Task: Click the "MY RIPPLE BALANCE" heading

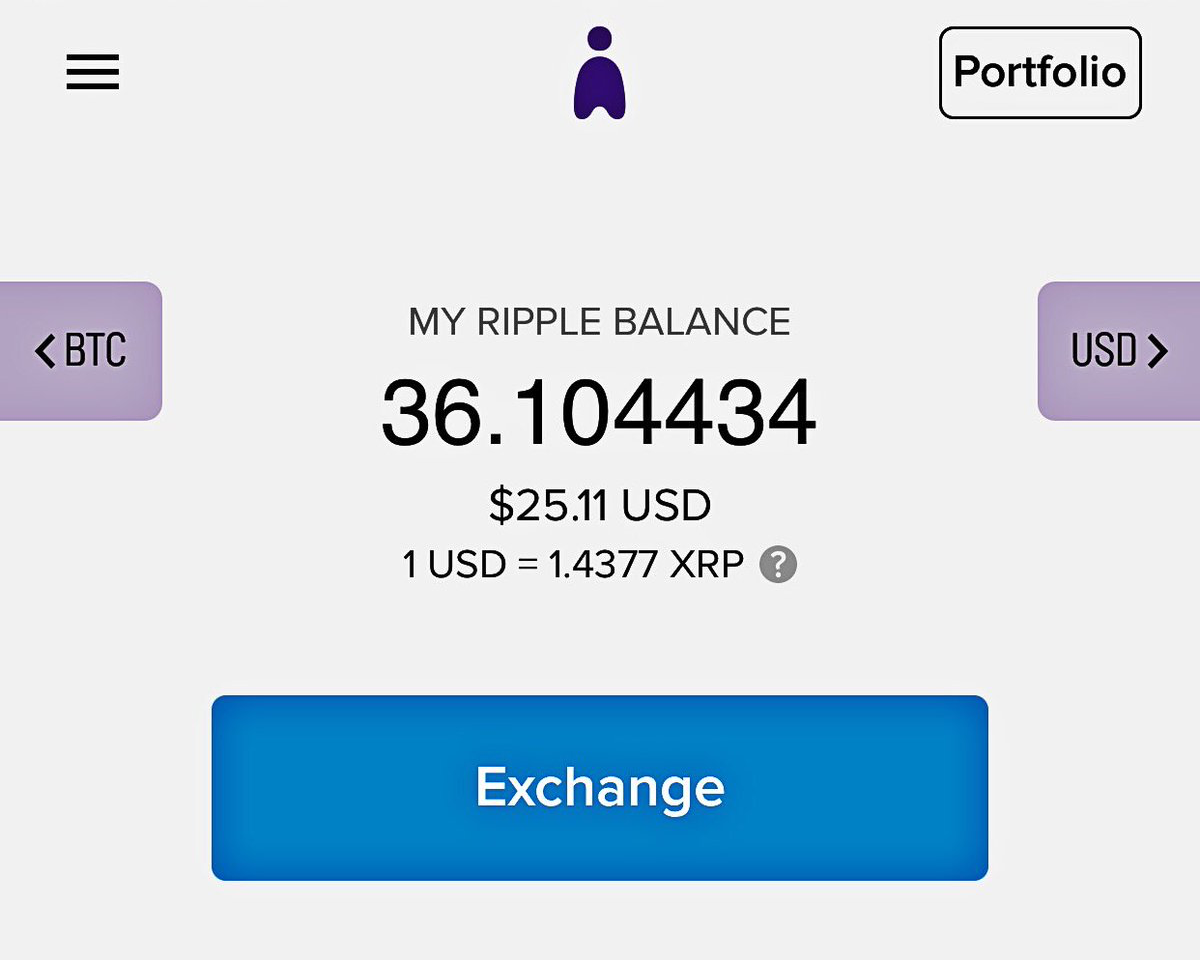Action: point(600,322)
